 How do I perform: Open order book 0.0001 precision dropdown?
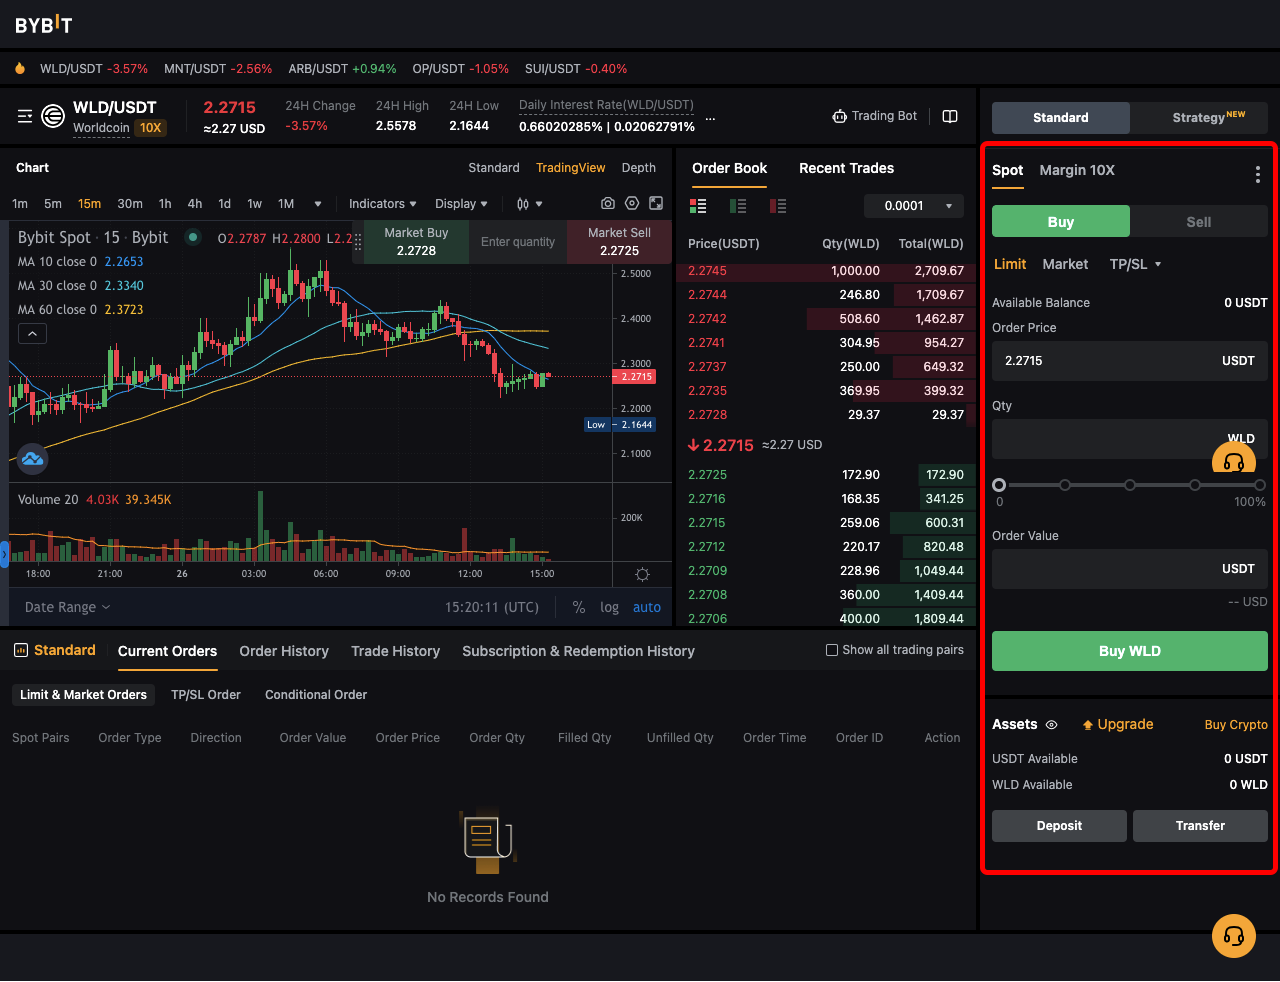(x=914, y=206)
